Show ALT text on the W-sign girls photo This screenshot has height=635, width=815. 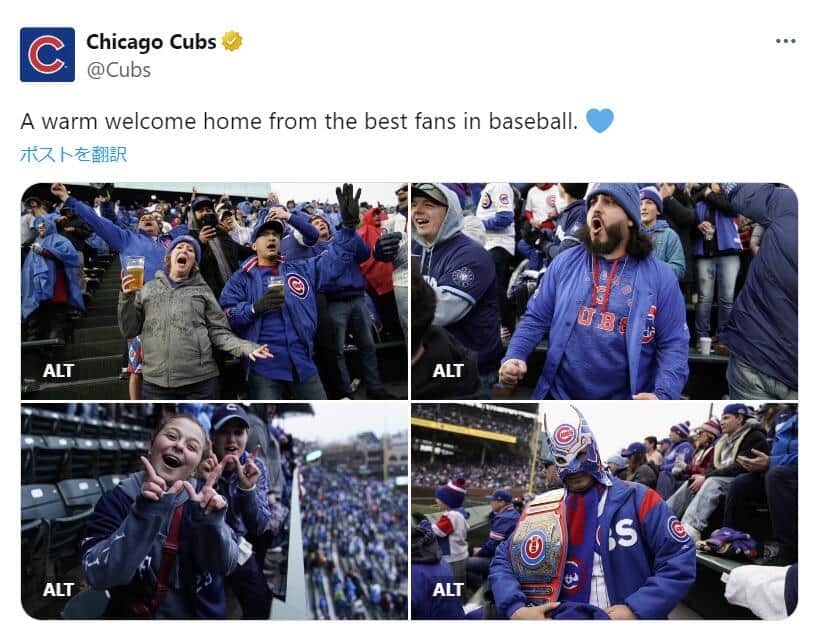pos(58,590)
